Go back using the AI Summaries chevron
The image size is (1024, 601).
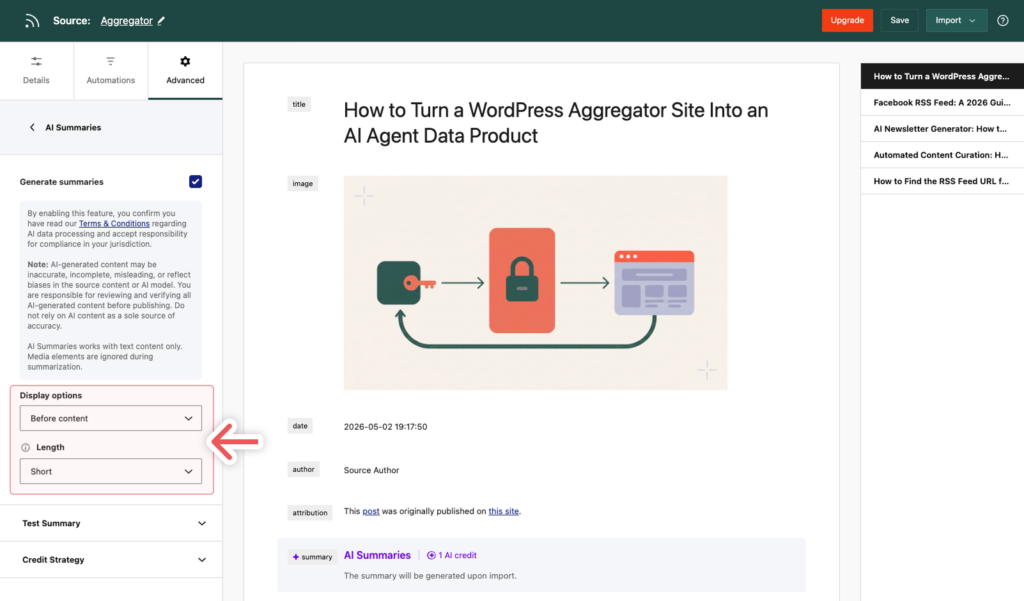pyautogui.click(x=32, y=127)
